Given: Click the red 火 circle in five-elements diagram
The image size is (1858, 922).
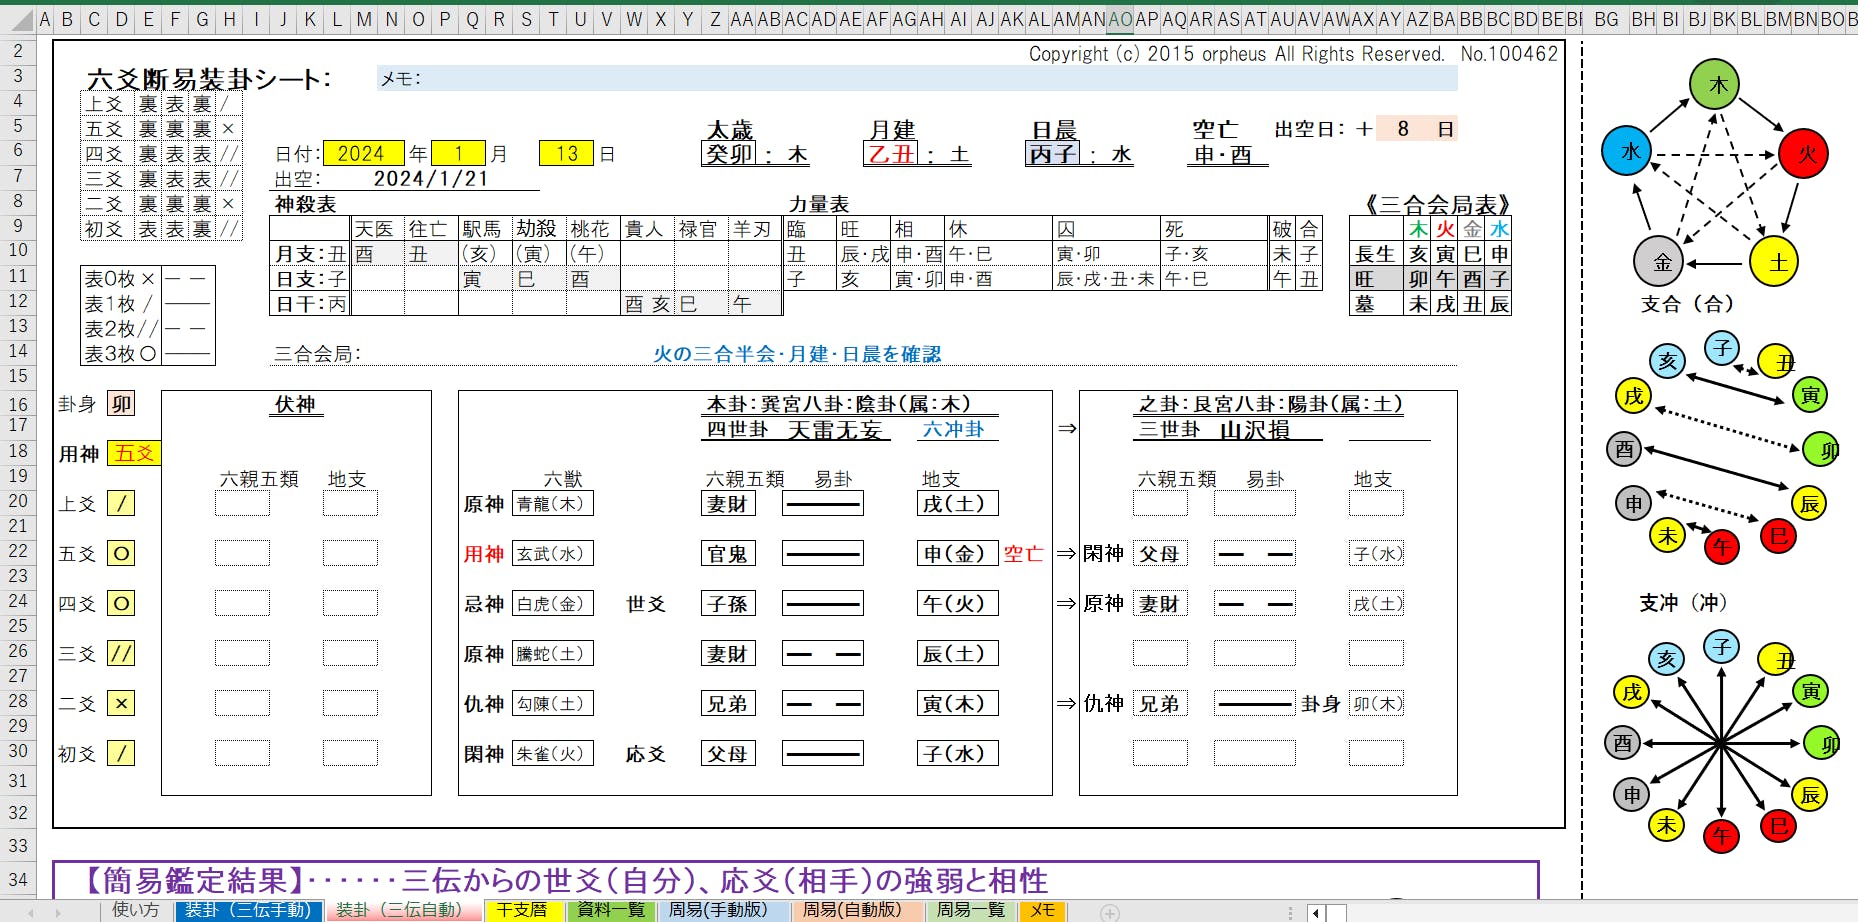Looking at the screenshot, I should point(1804,153).
